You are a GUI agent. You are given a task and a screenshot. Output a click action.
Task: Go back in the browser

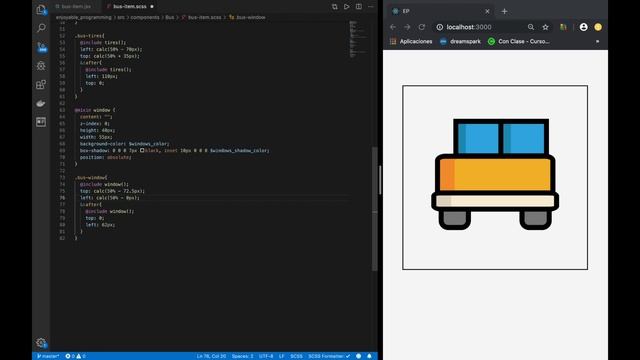tap(393, 27)
